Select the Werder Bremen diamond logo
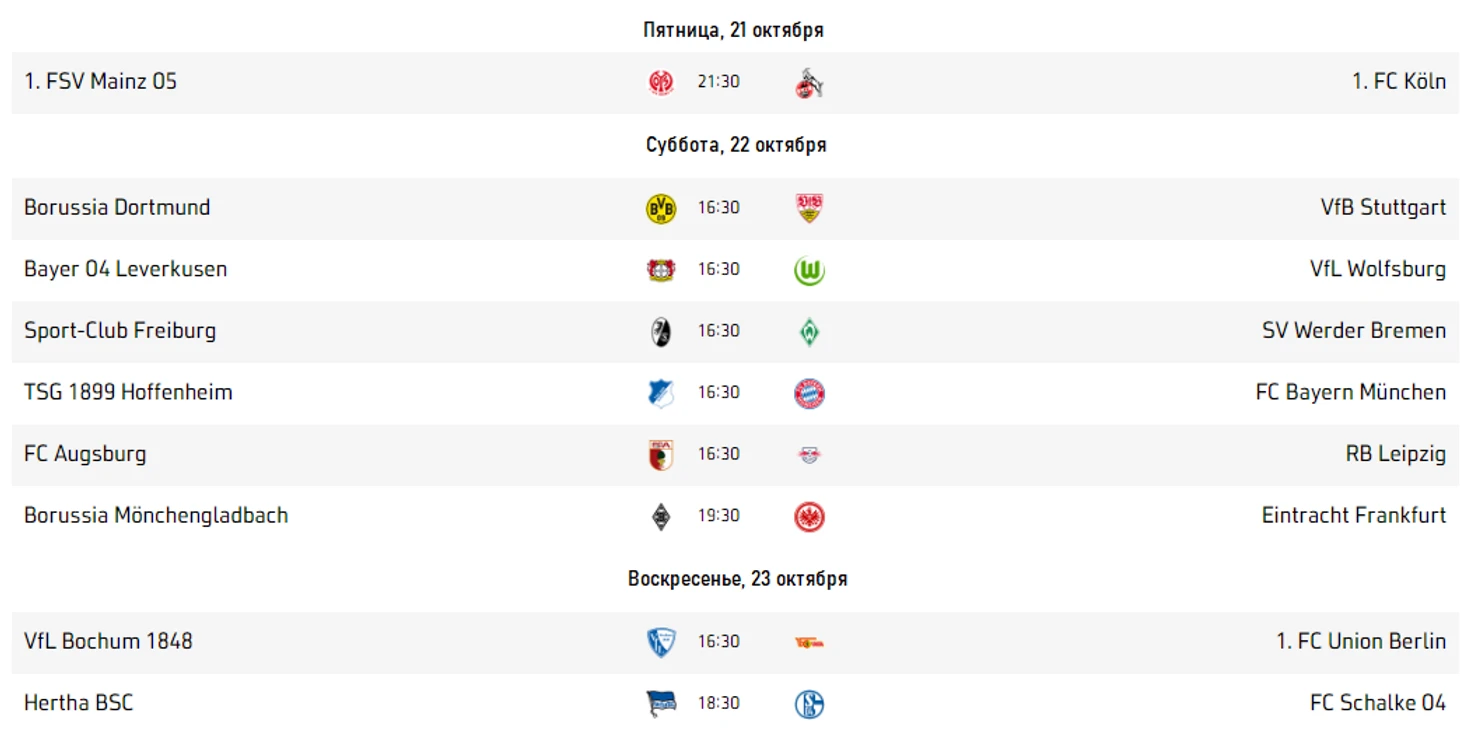The image size is (1460, 736). (809, 332)
